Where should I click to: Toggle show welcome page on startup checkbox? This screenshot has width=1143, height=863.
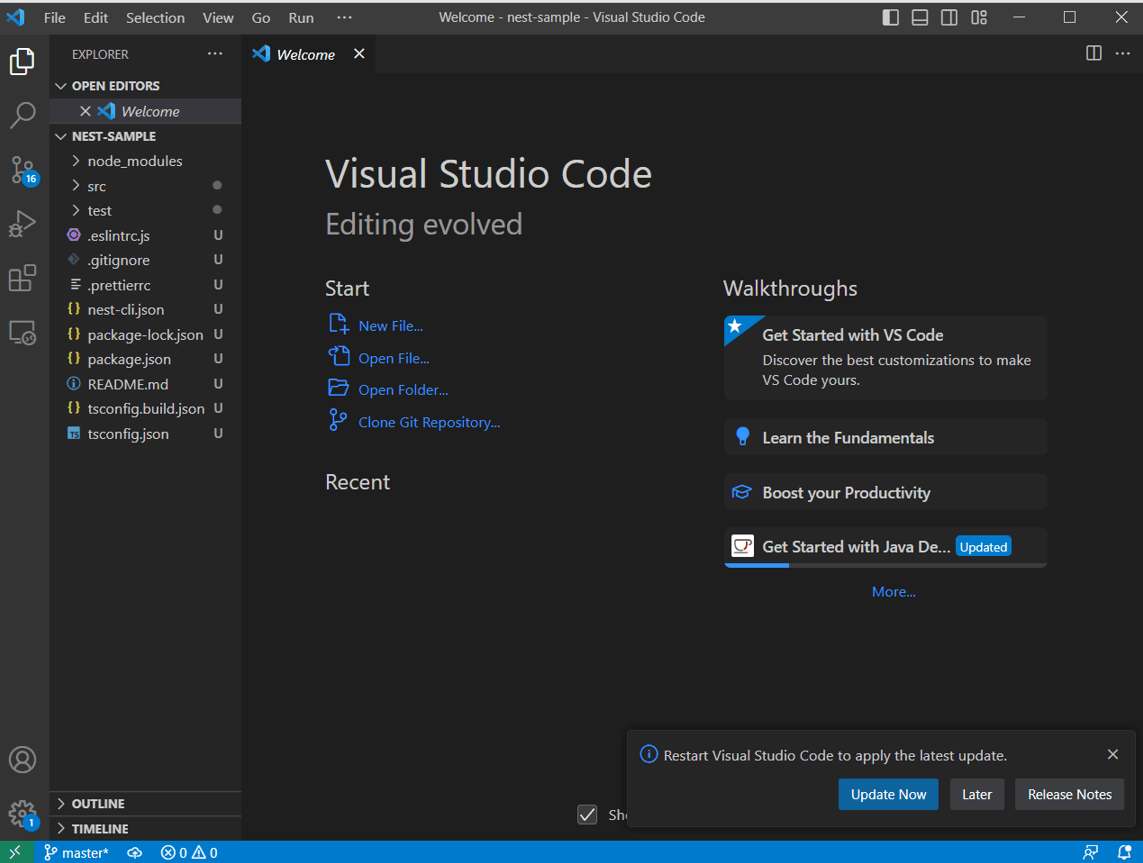[x=587, y=814]
